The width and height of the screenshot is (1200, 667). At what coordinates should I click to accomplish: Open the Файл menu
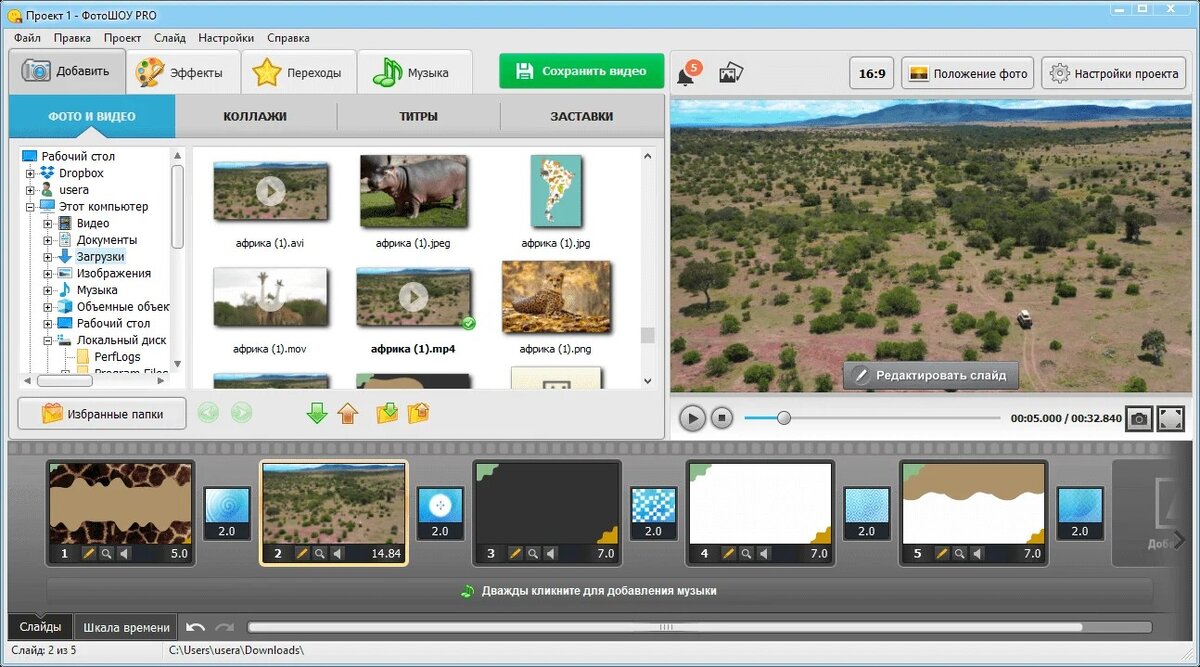click(27, 38)
